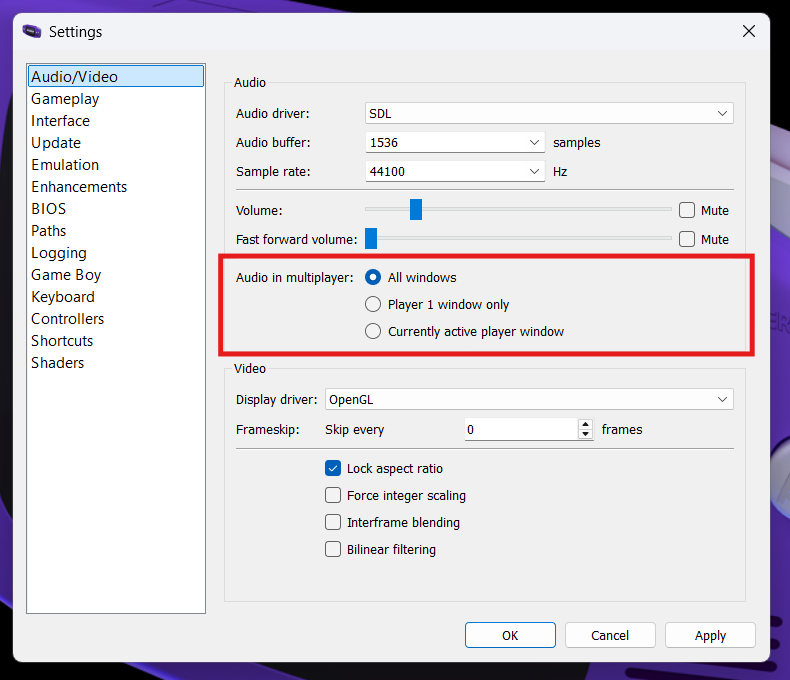Viewport: 790px width, 680px height.
Task: Click the Fast forward volume slider handle
Action: click(x=371, y=239)
